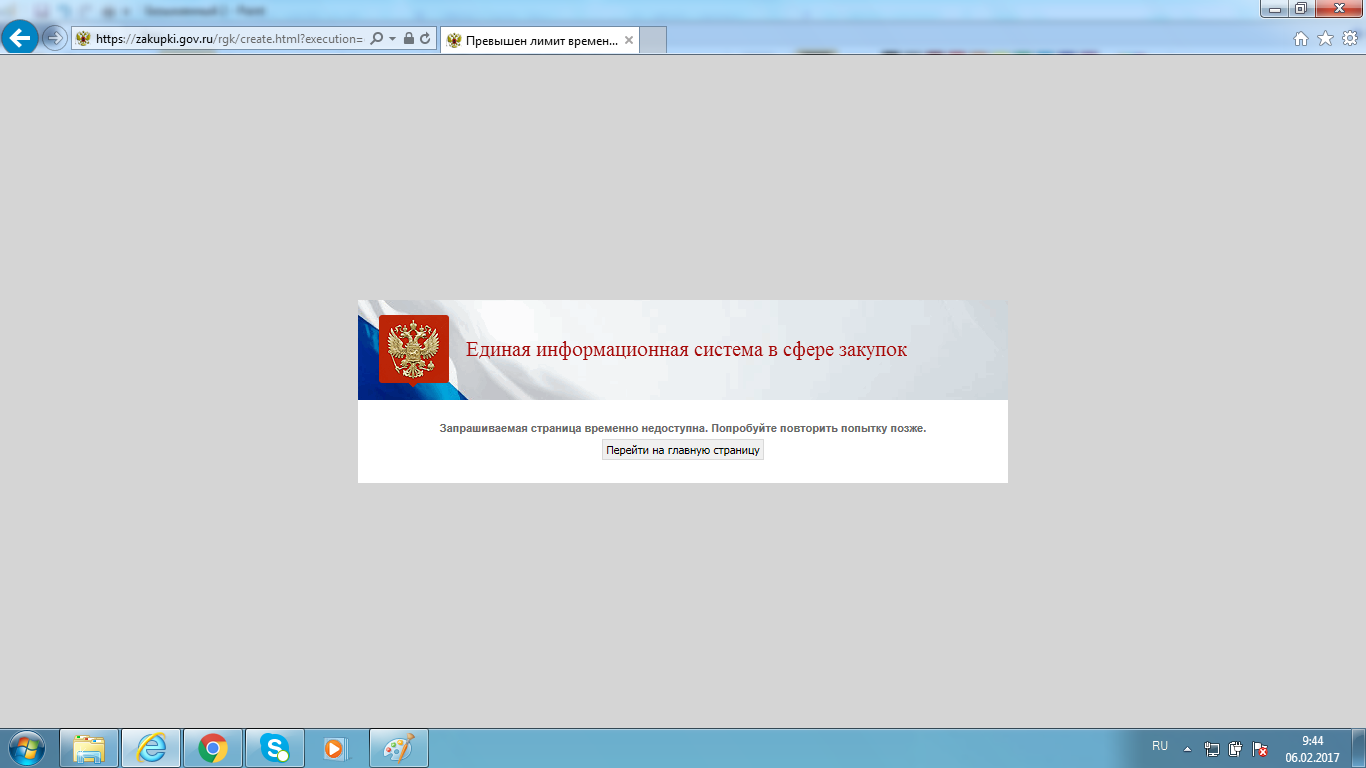Open the Home page icon
The image size is (1366, 768).
[x=1300, y=39]
